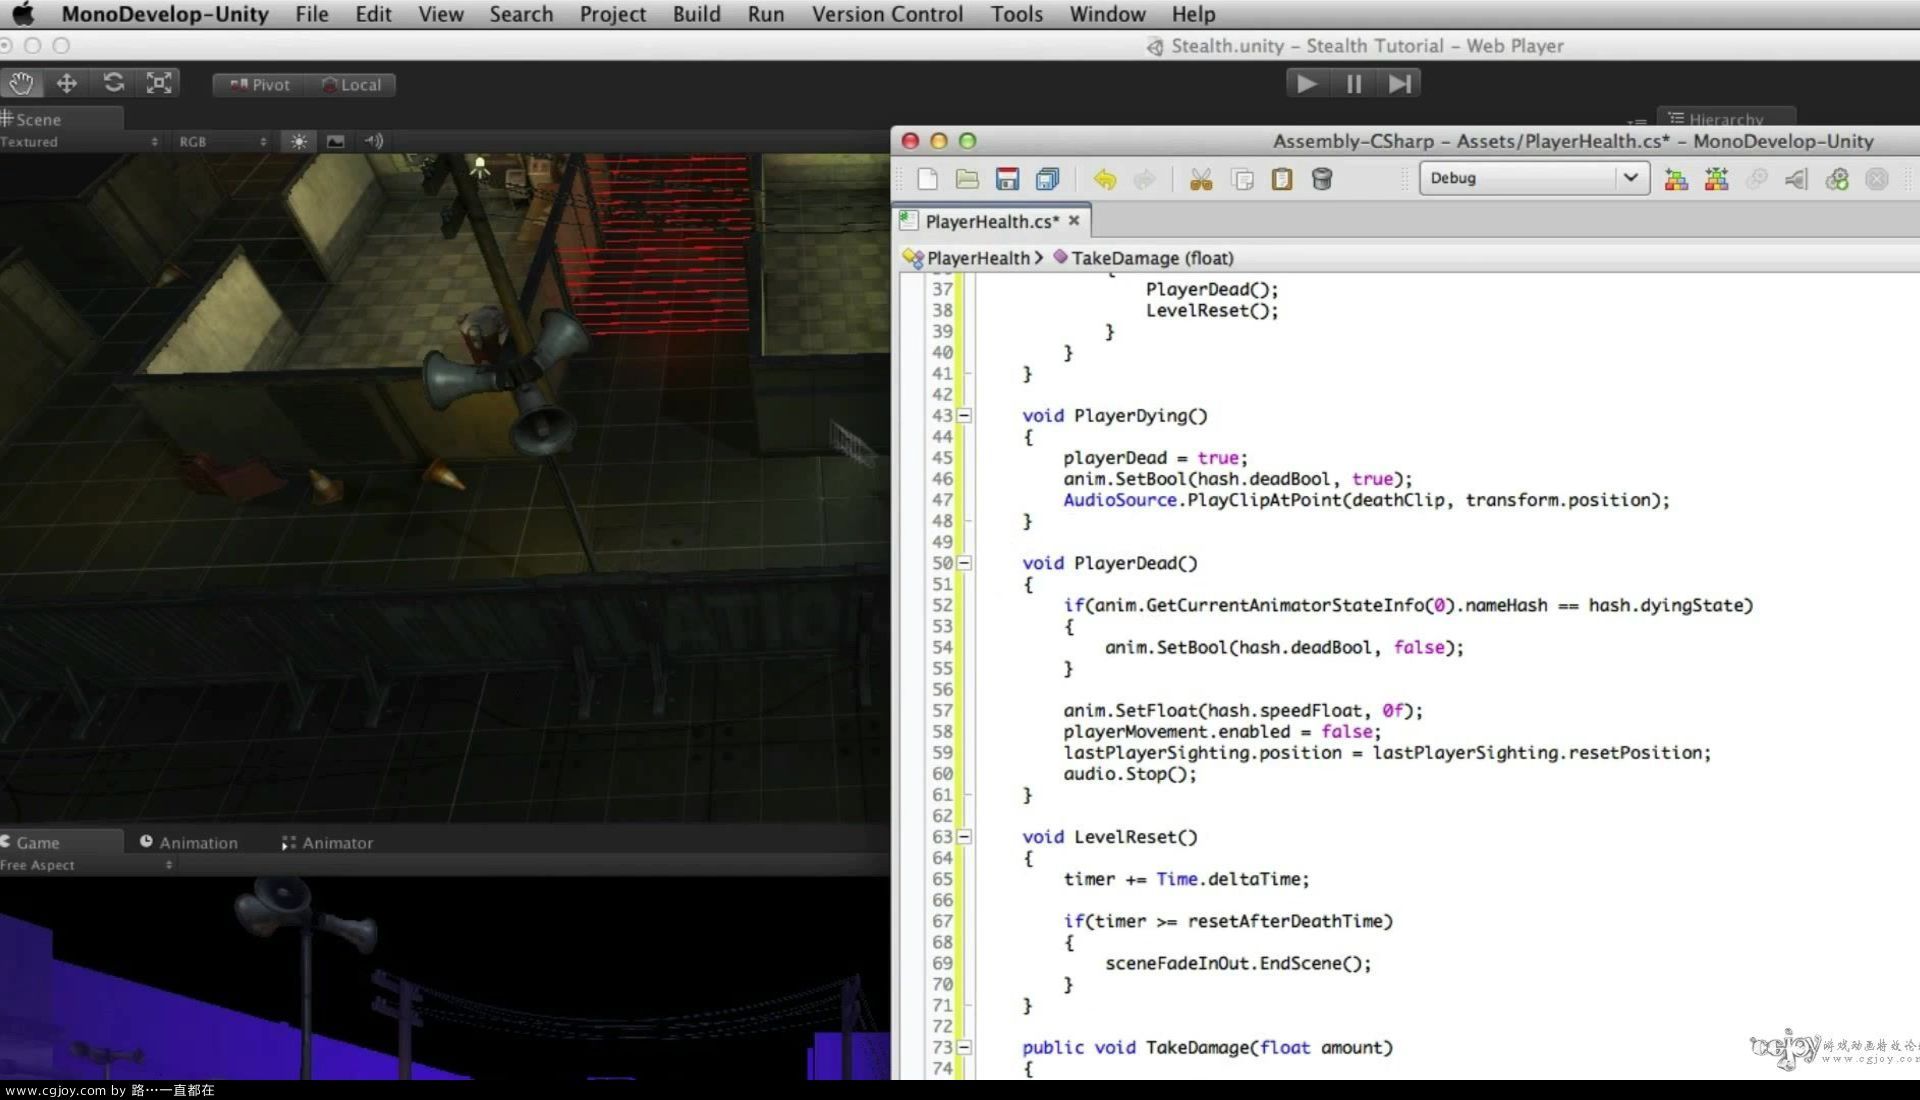Open the Free Aspect dropdown in Game view

[x=87, y=865]
